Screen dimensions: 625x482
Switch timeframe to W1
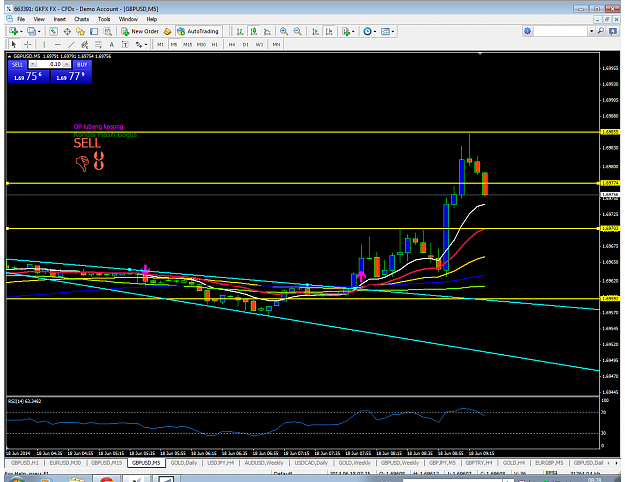click(259, 45)
